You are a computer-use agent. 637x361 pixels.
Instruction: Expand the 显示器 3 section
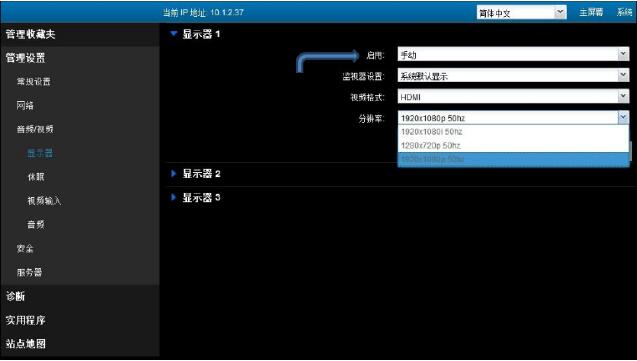pyautogui.click(x=173, y=198)
